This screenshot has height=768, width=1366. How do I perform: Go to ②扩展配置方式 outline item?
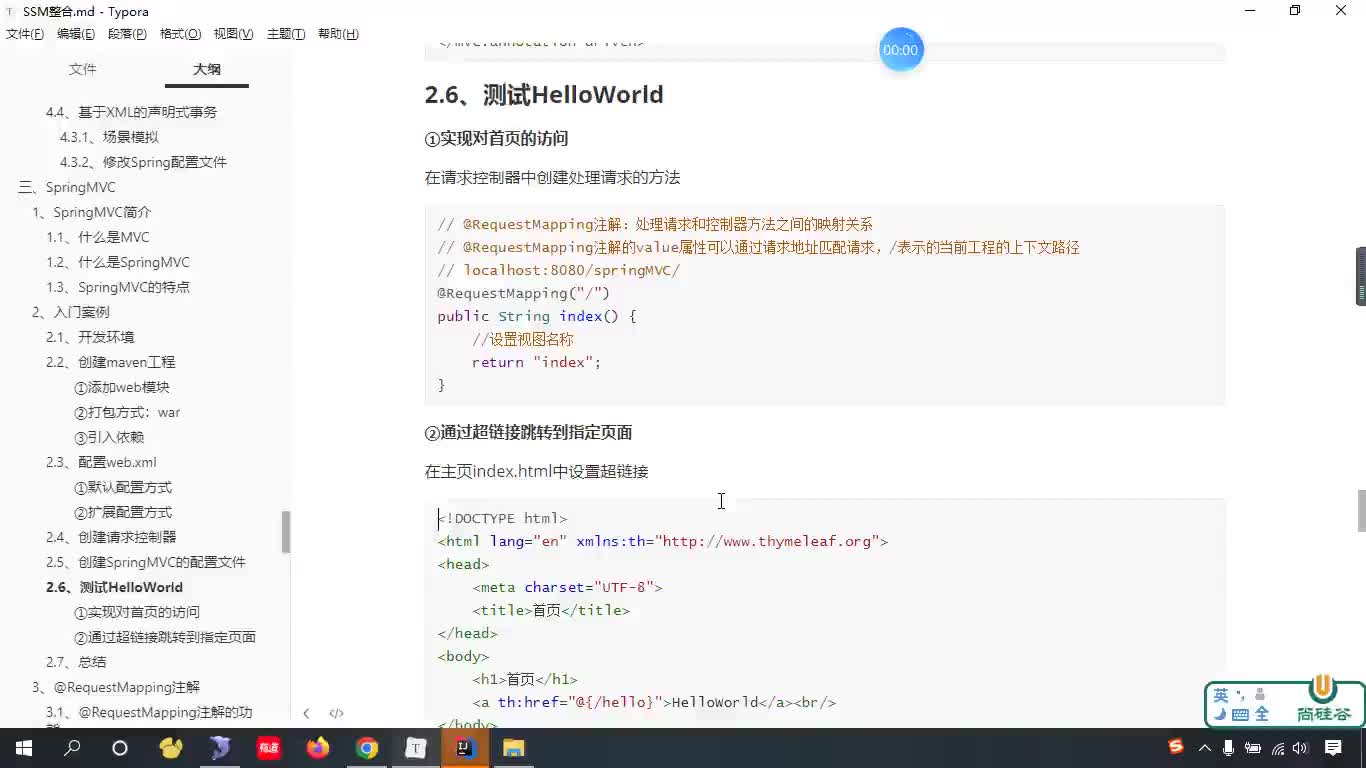pos(123,512)
